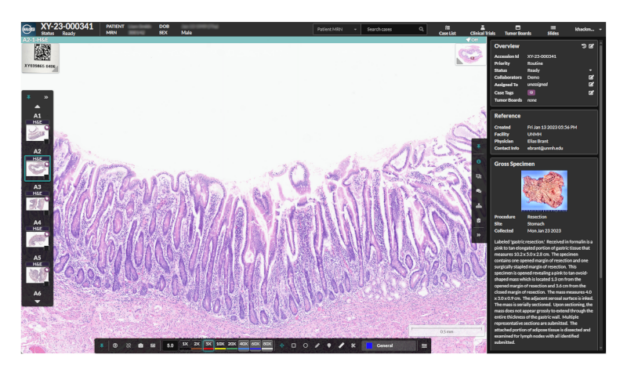
Task: Click the A2-1-H&E slide title bar
Action: tap(254, 40)
